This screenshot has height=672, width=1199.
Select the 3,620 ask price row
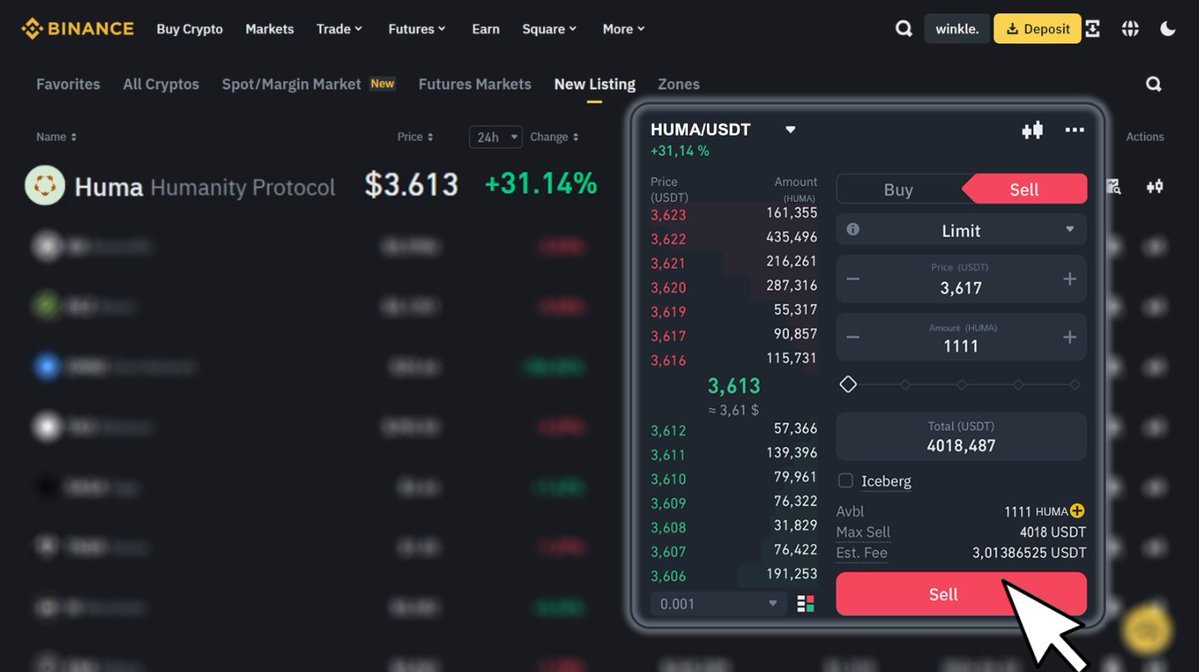734,287
